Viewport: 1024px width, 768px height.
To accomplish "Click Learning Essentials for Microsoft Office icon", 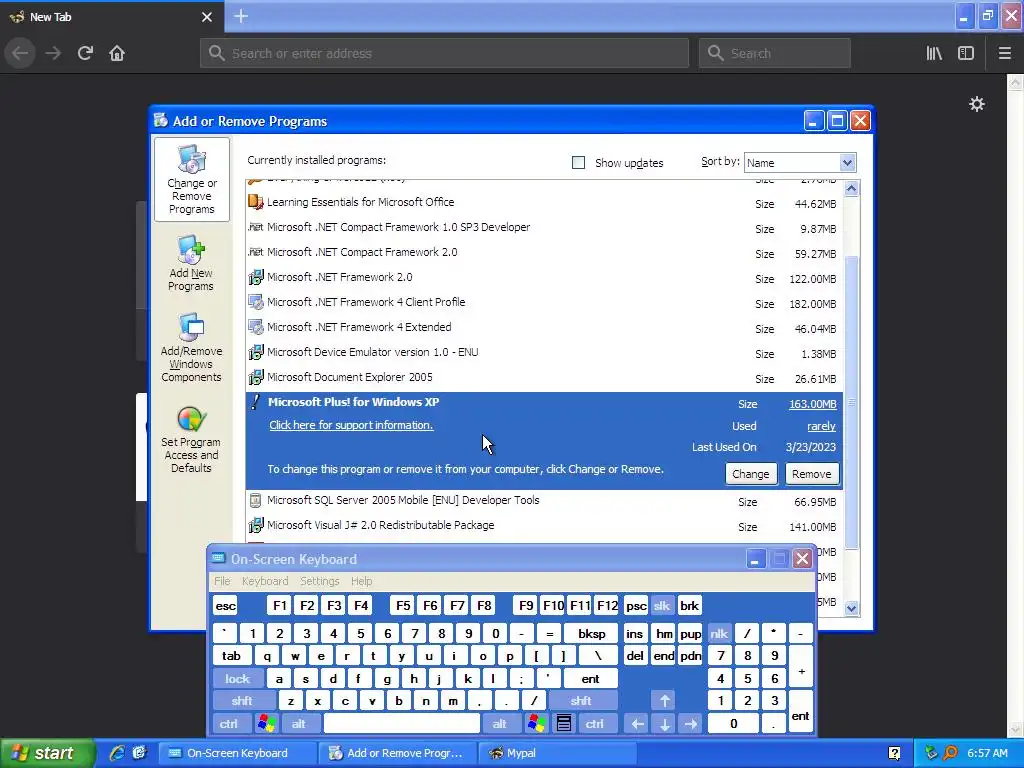I will pyautogui.click(x=255, y=202).
